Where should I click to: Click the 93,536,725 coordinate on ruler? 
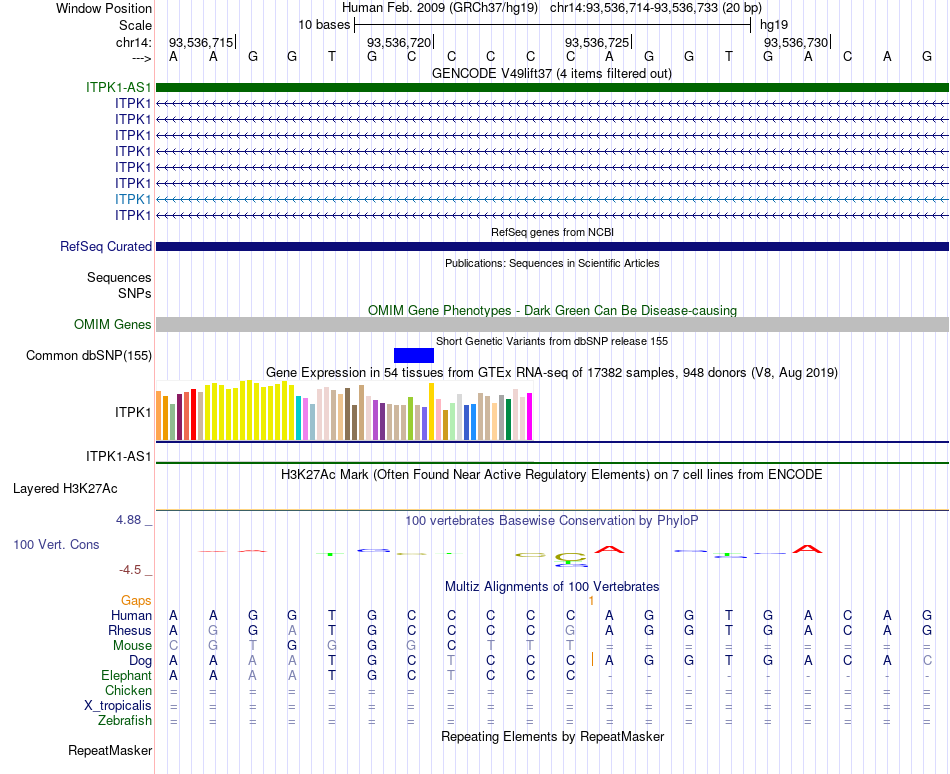597,42
